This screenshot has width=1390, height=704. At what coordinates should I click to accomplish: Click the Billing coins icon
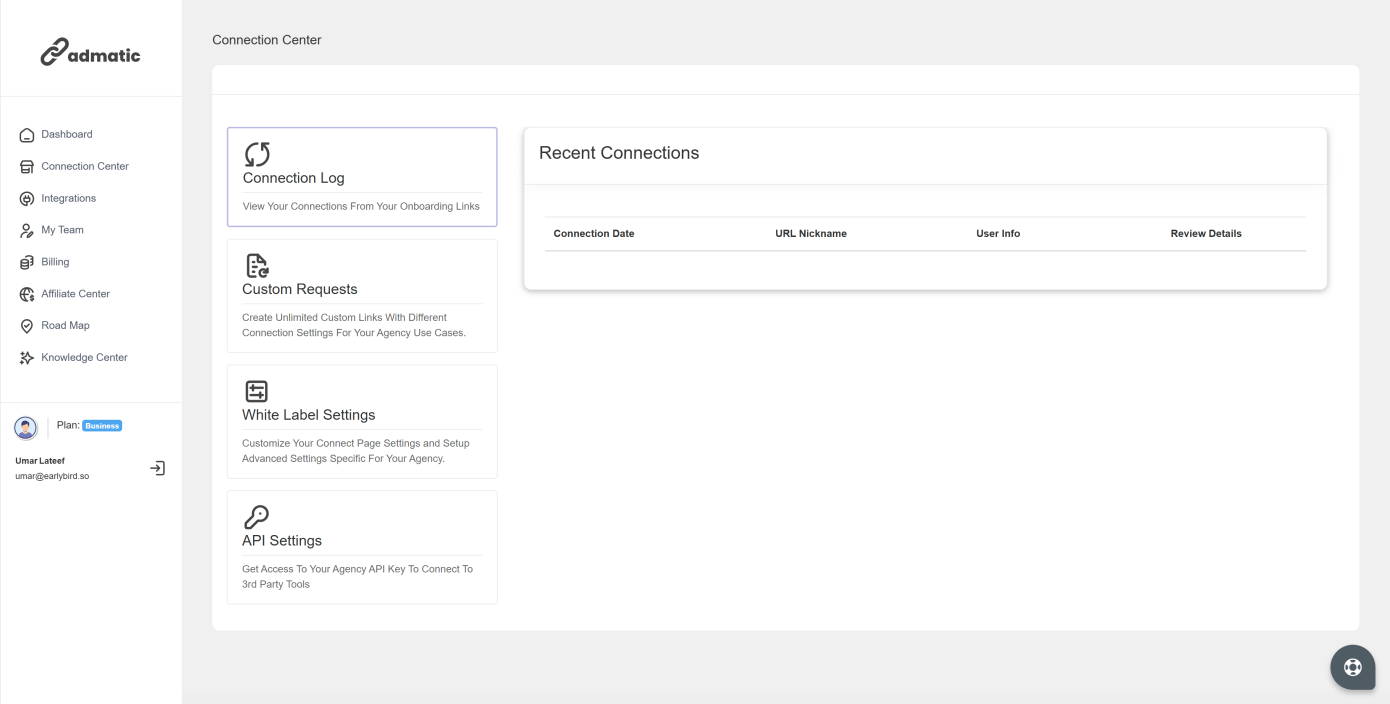[x=27, y=262]
